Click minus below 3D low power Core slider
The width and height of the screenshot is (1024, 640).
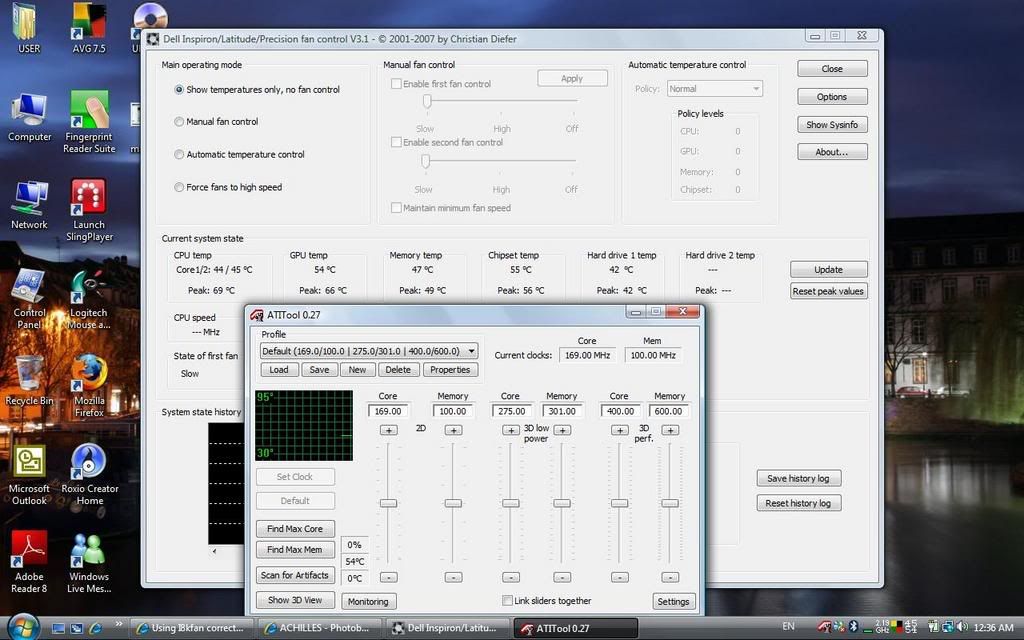[x=511, y=577]
